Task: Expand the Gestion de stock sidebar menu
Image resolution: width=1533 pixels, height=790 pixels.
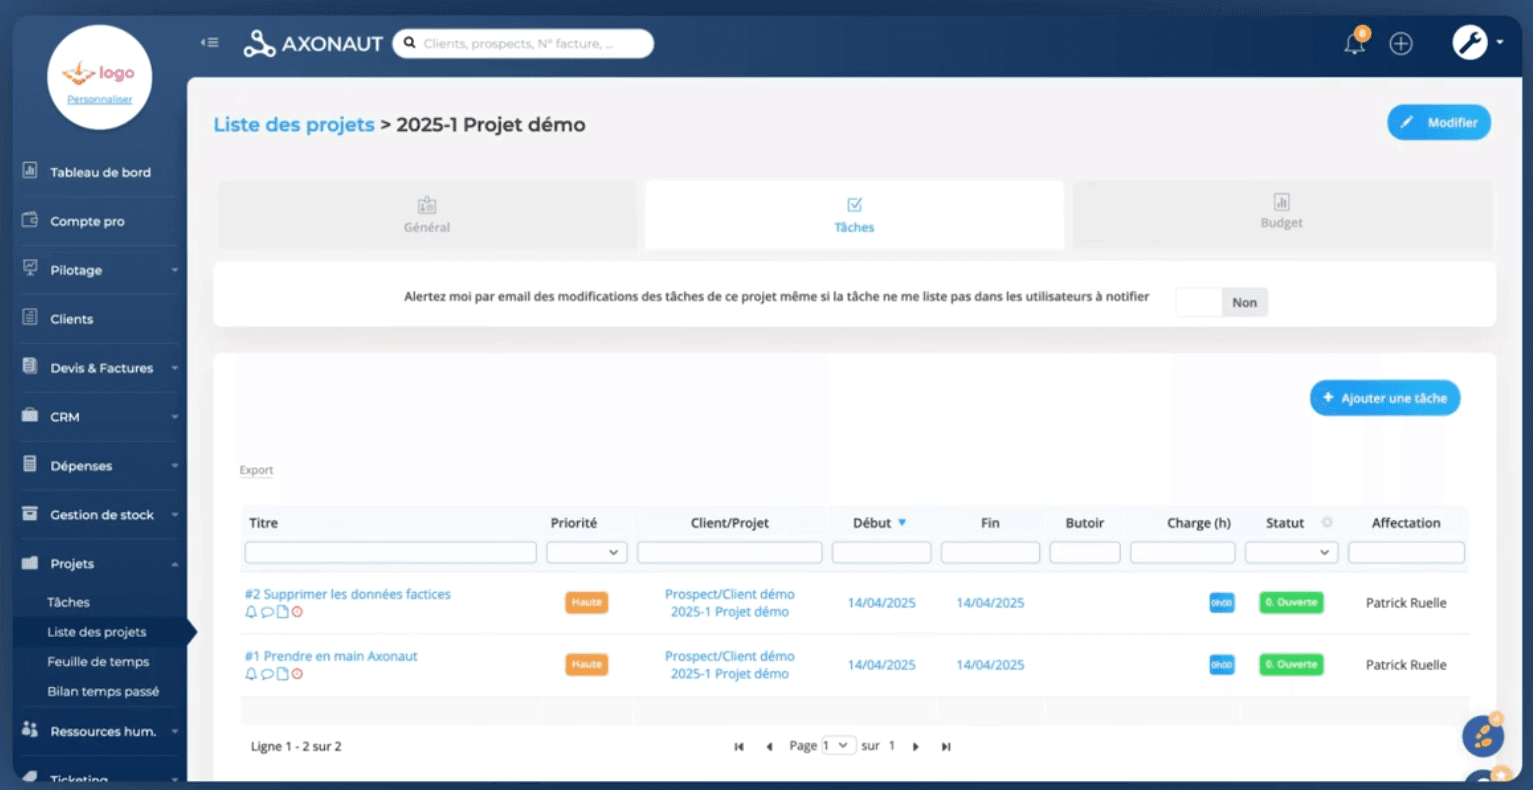Action: click(99, 515)
